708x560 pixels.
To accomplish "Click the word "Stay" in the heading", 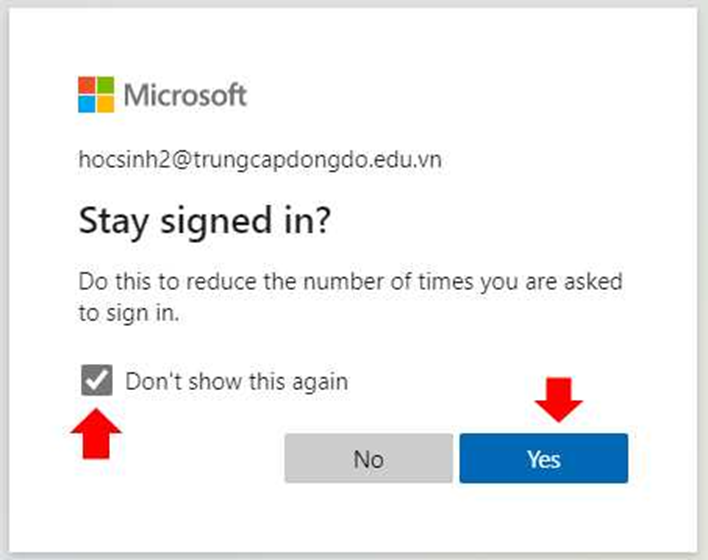I will (113, 222).
